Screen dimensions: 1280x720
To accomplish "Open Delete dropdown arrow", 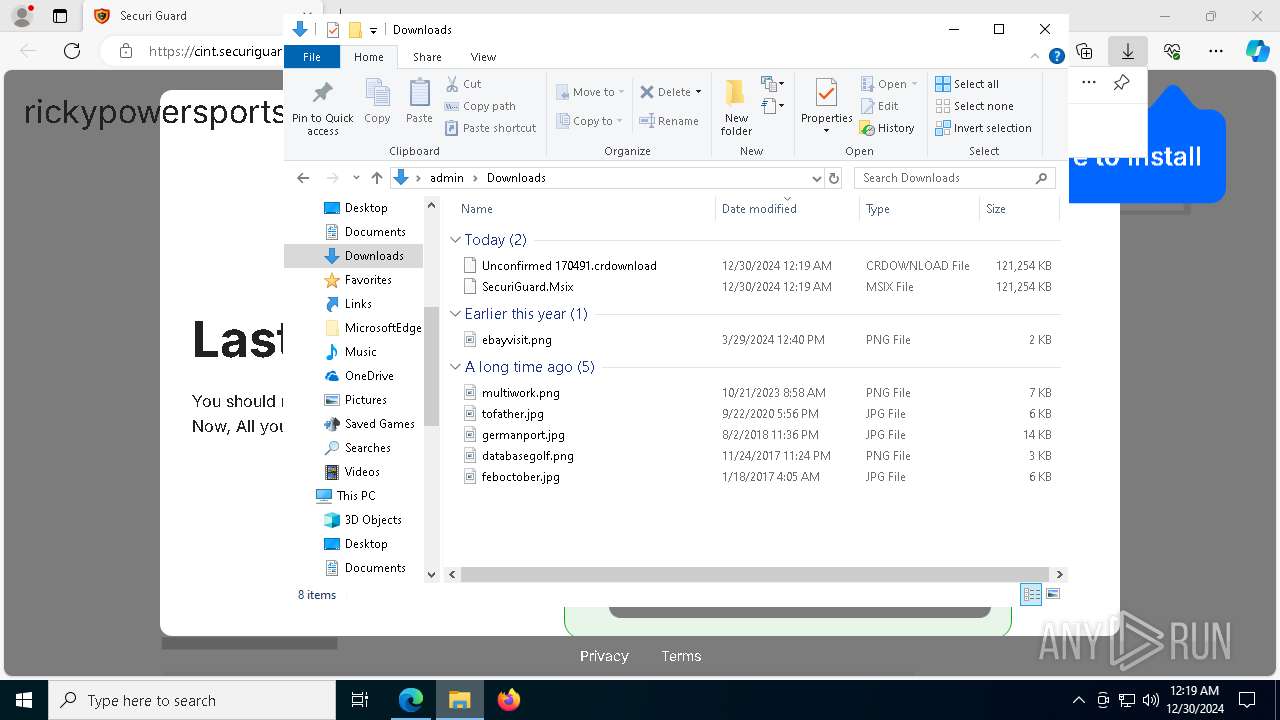I will (x=698, y=92).
